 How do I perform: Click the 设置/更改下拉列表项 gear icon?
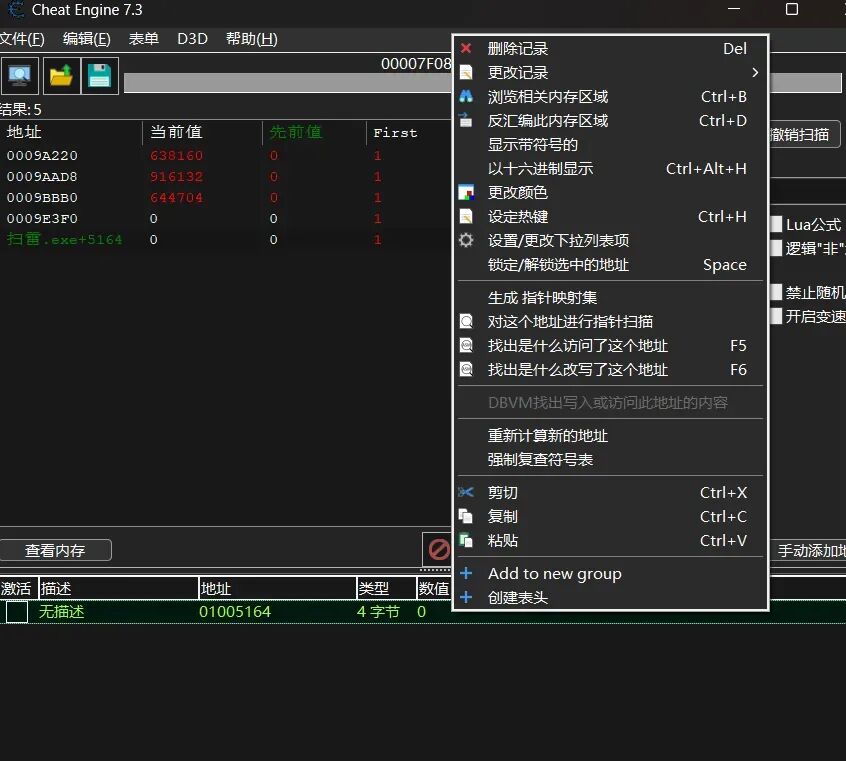click(465, 240)
